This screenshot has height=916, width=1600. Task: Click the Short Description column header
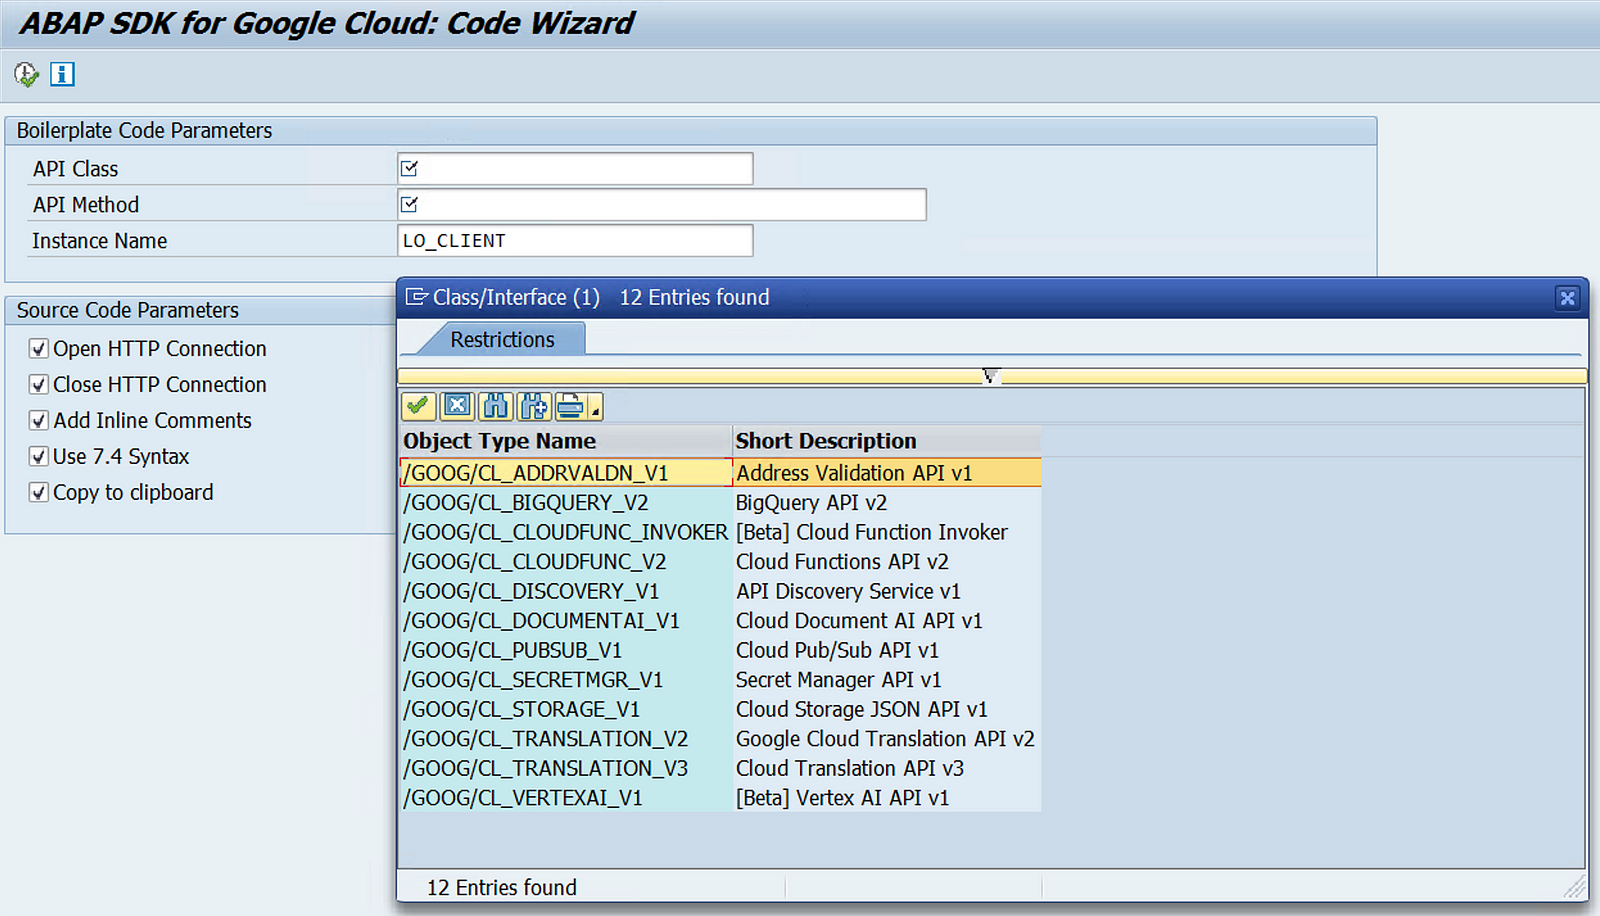pos(887,441)
